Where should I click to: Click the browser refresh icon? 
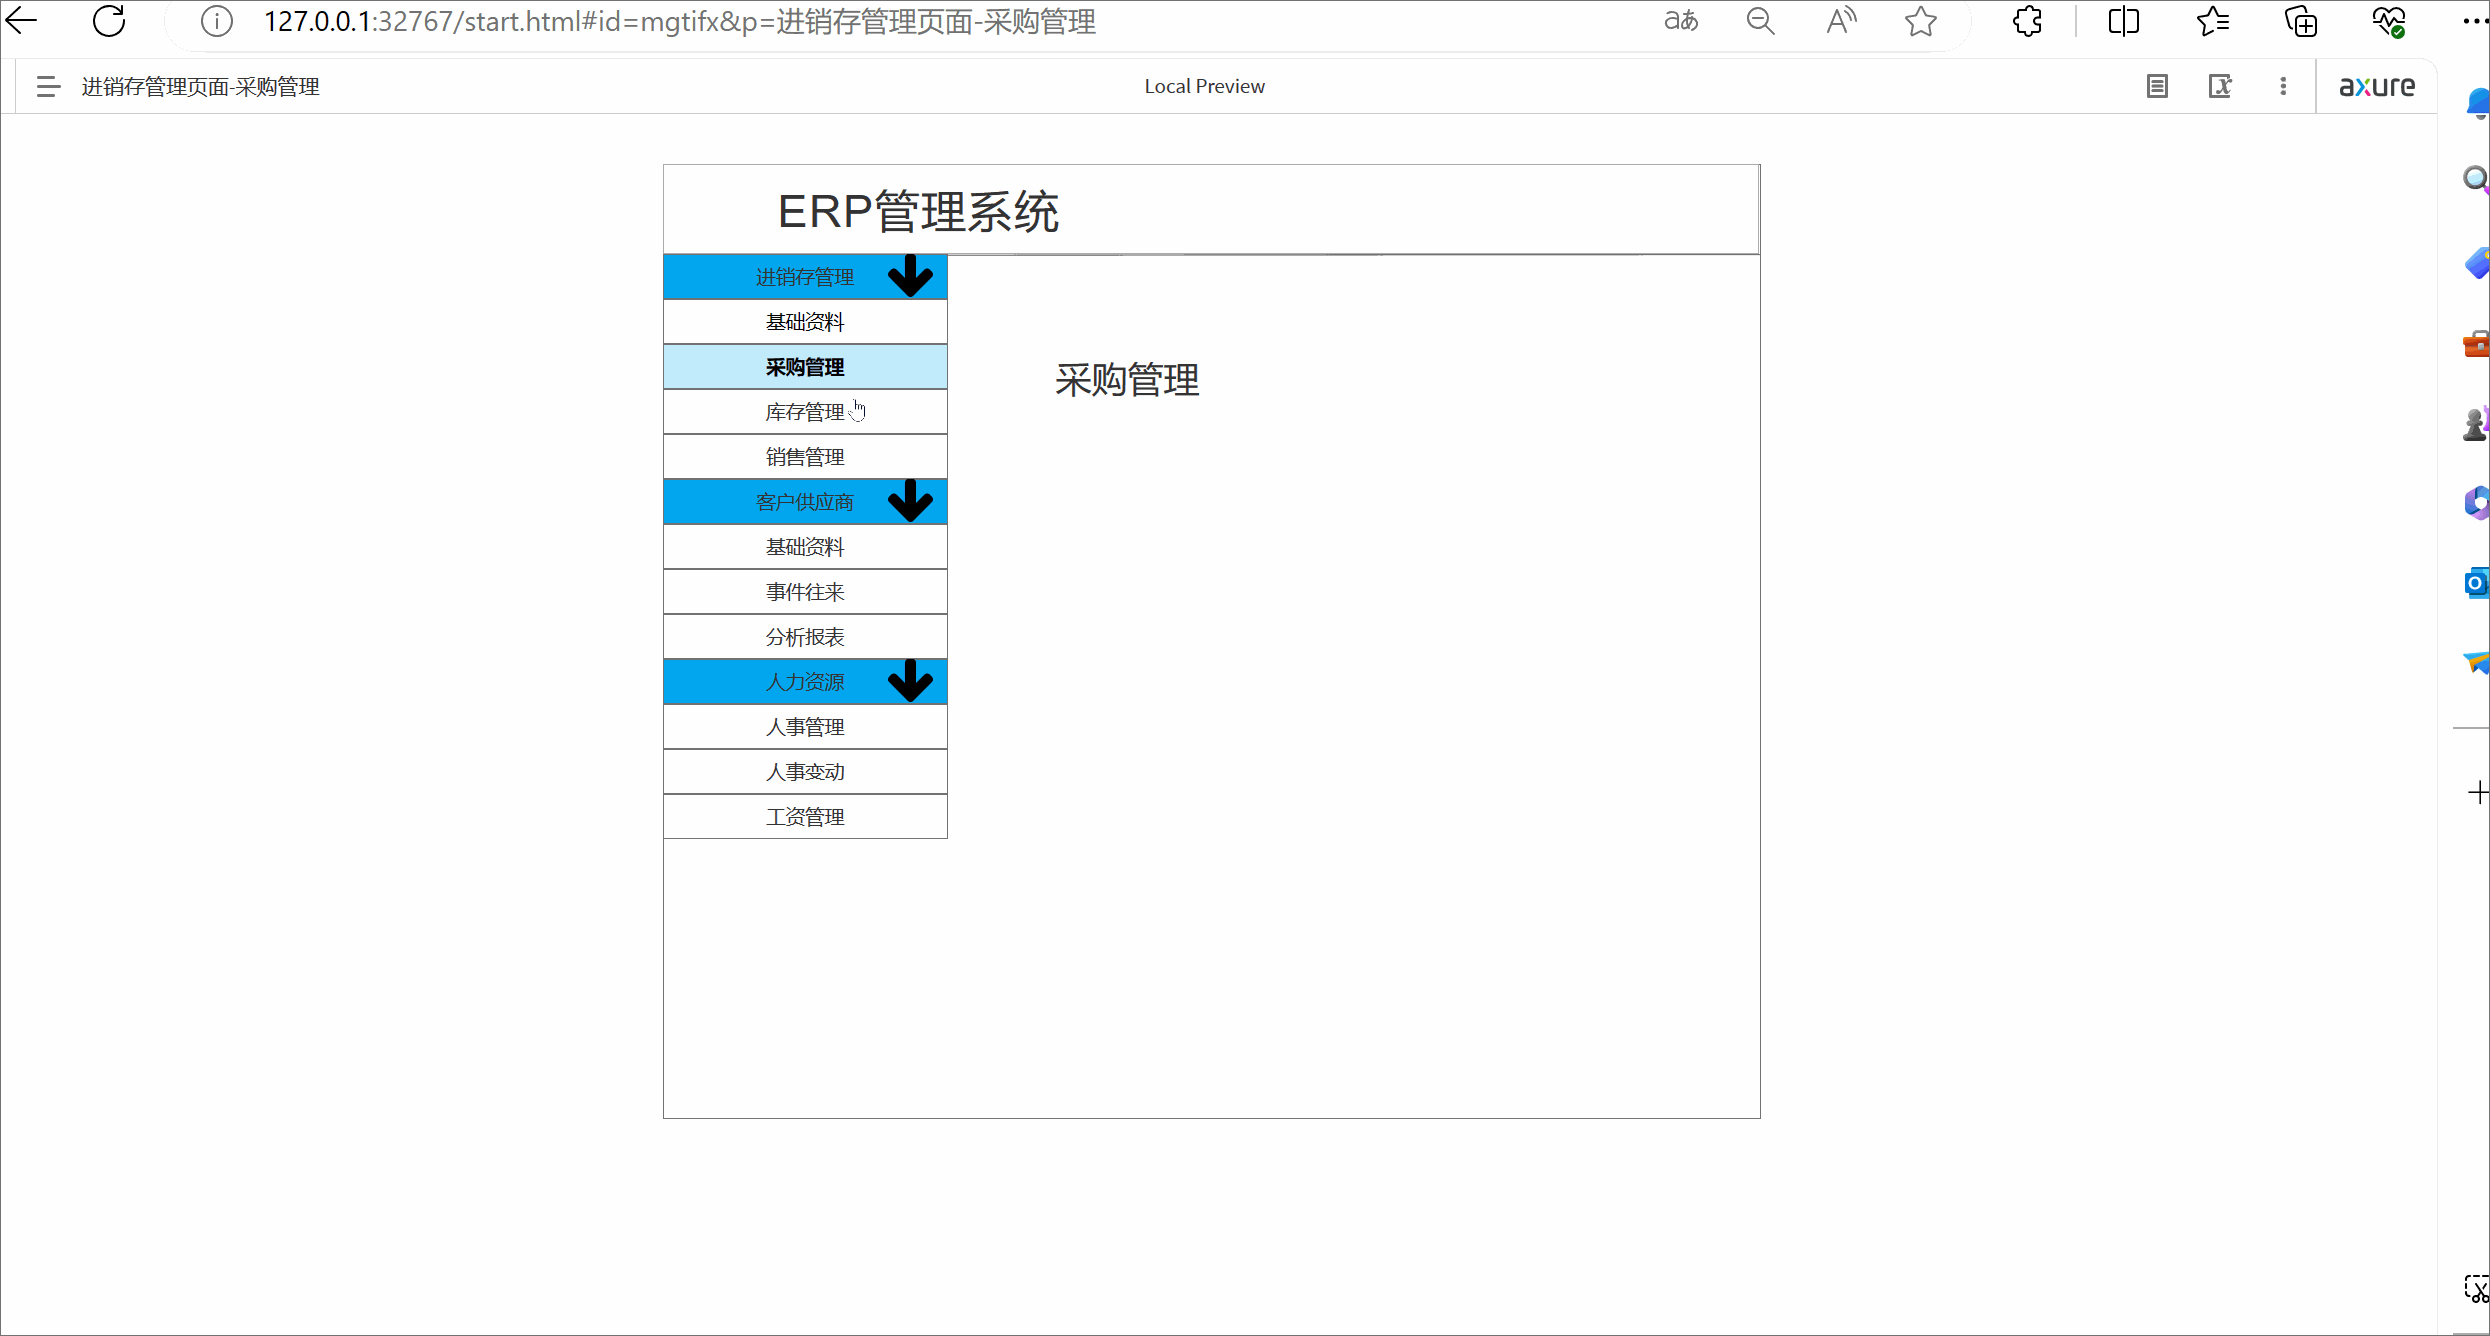(109, 21)
